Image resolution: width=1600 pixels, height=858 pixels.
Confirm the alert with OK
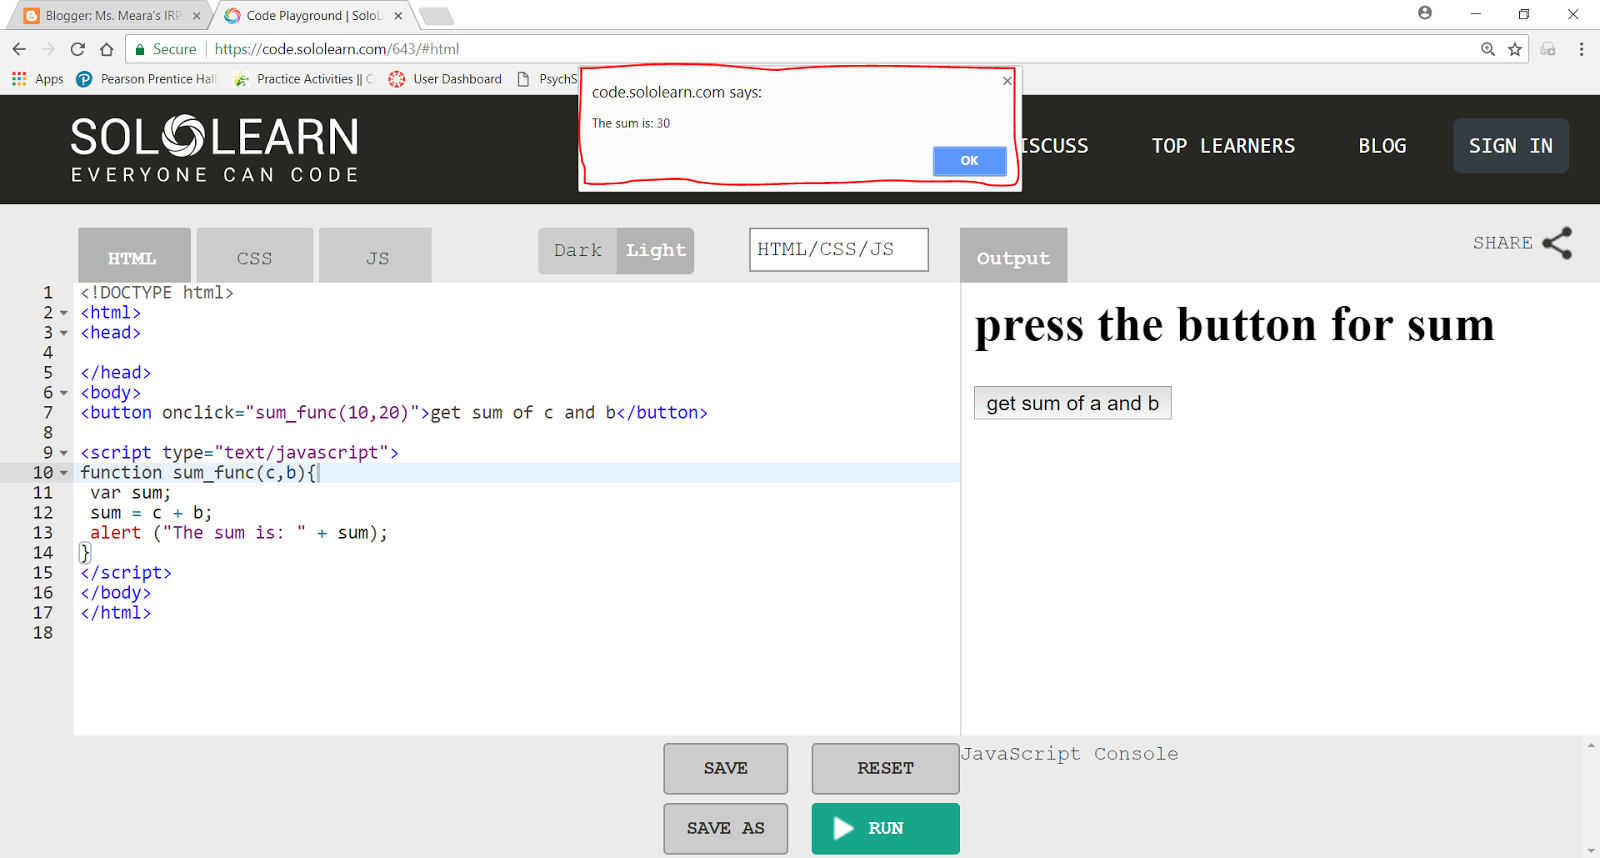(x=969, y=161)
